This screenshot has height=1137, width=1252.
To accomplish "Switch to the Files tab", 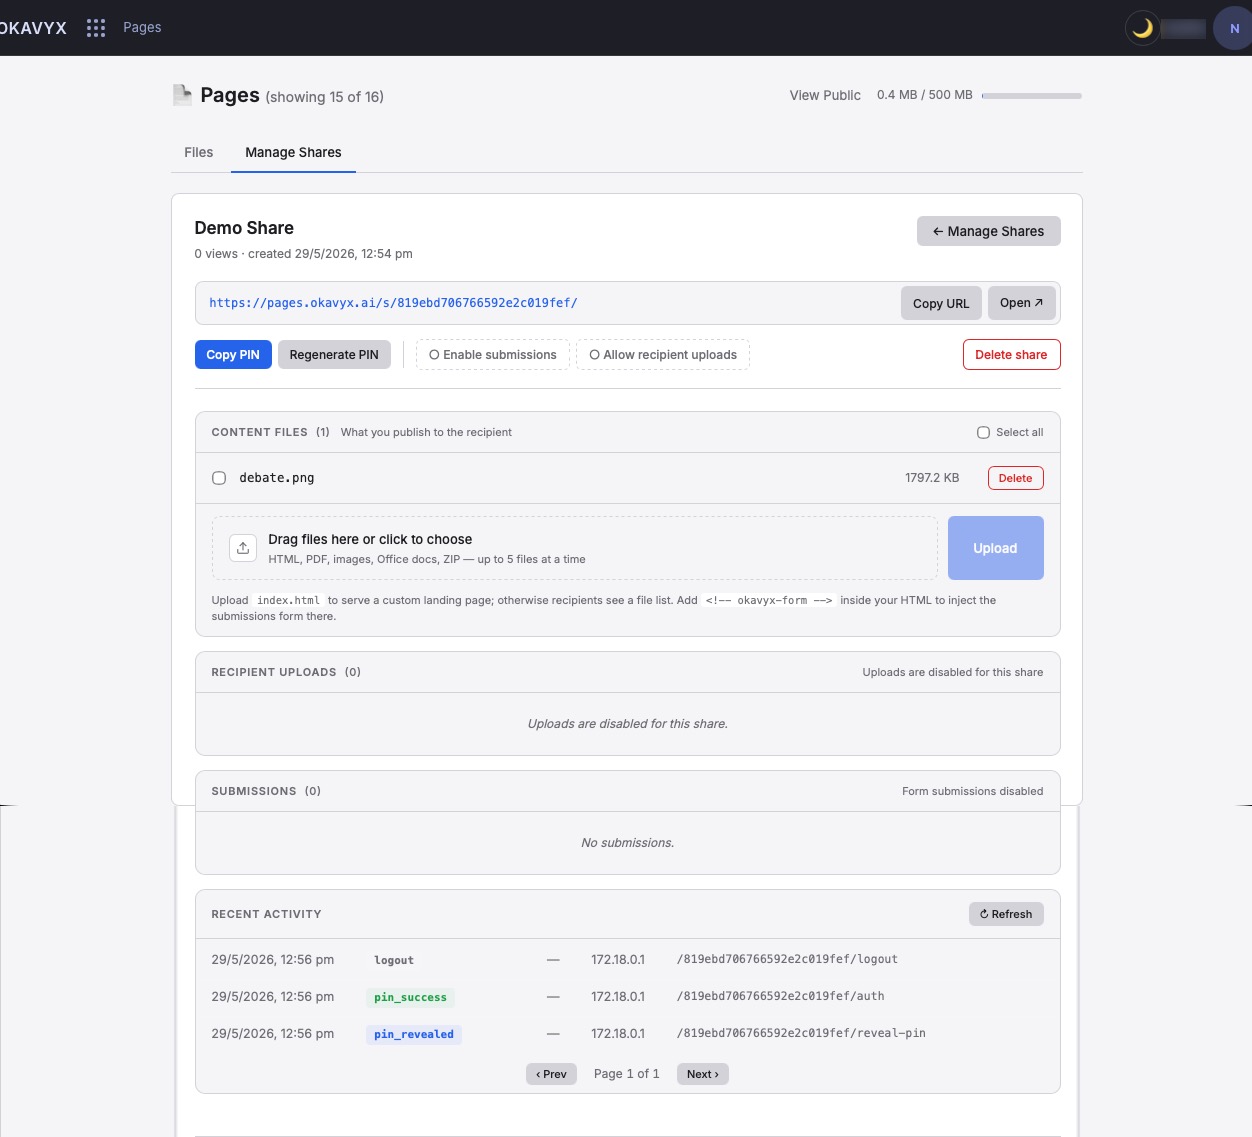I will tap(199, 152).
